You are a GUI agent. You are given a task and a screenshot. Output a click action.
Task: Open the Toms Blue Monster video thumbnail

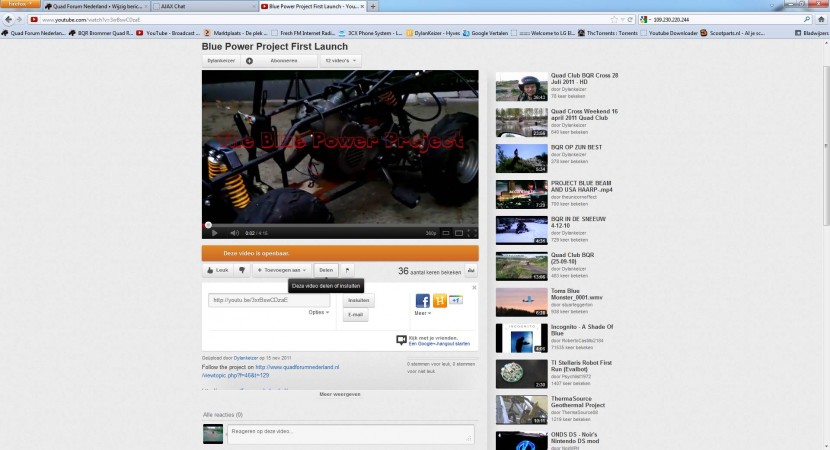[521, 301]
